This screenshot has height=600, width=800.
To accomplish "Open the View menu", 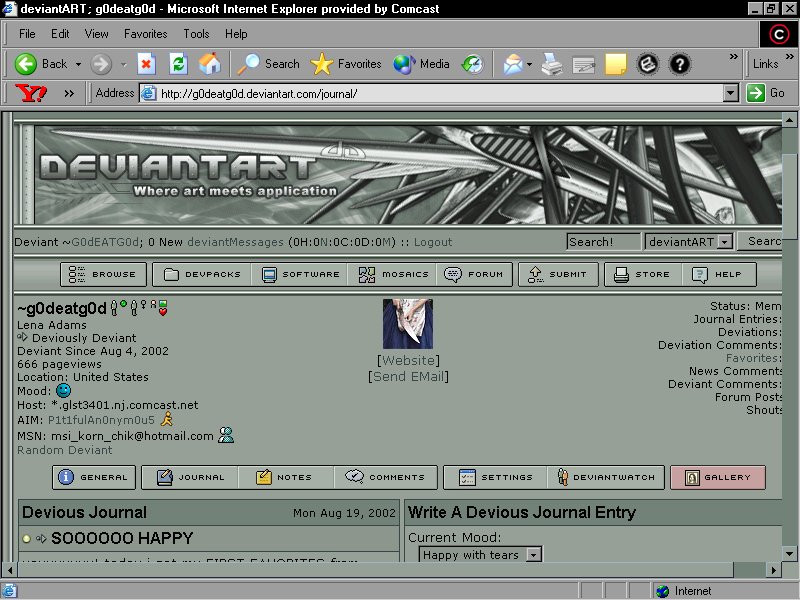I will [96, 34].
